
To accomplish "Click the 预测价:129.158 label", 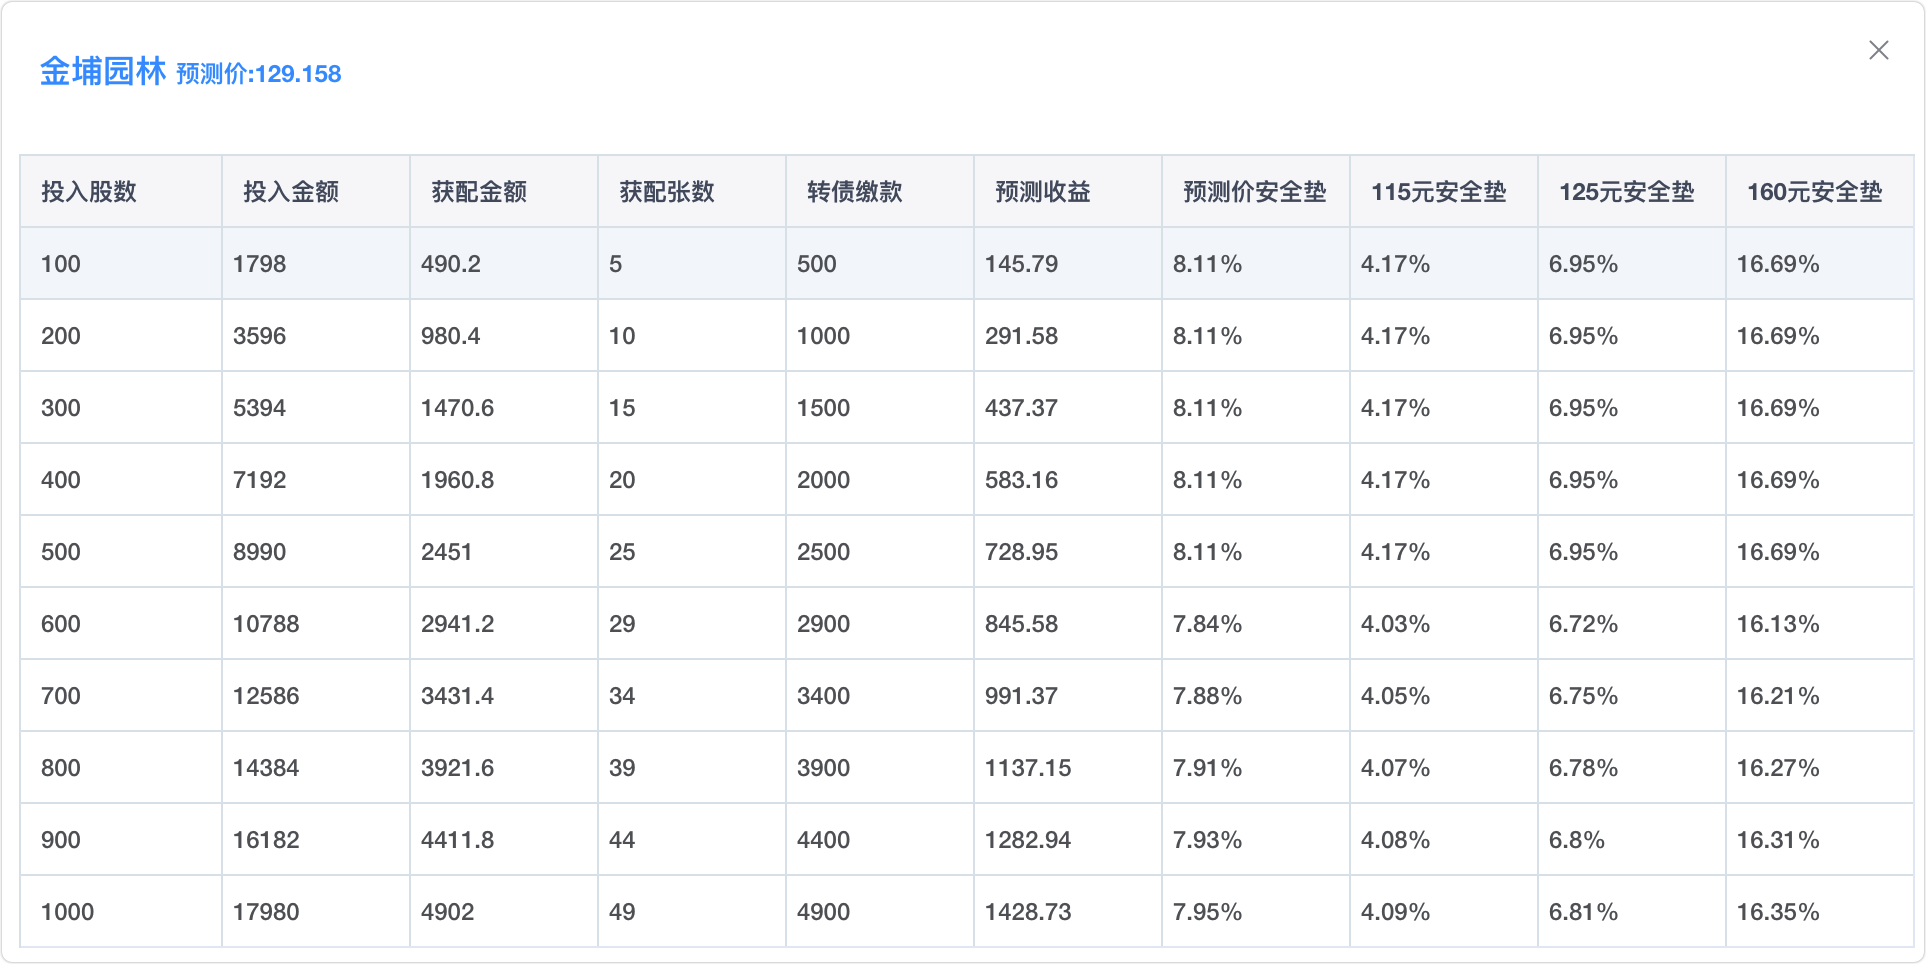I will coord(259,74).
